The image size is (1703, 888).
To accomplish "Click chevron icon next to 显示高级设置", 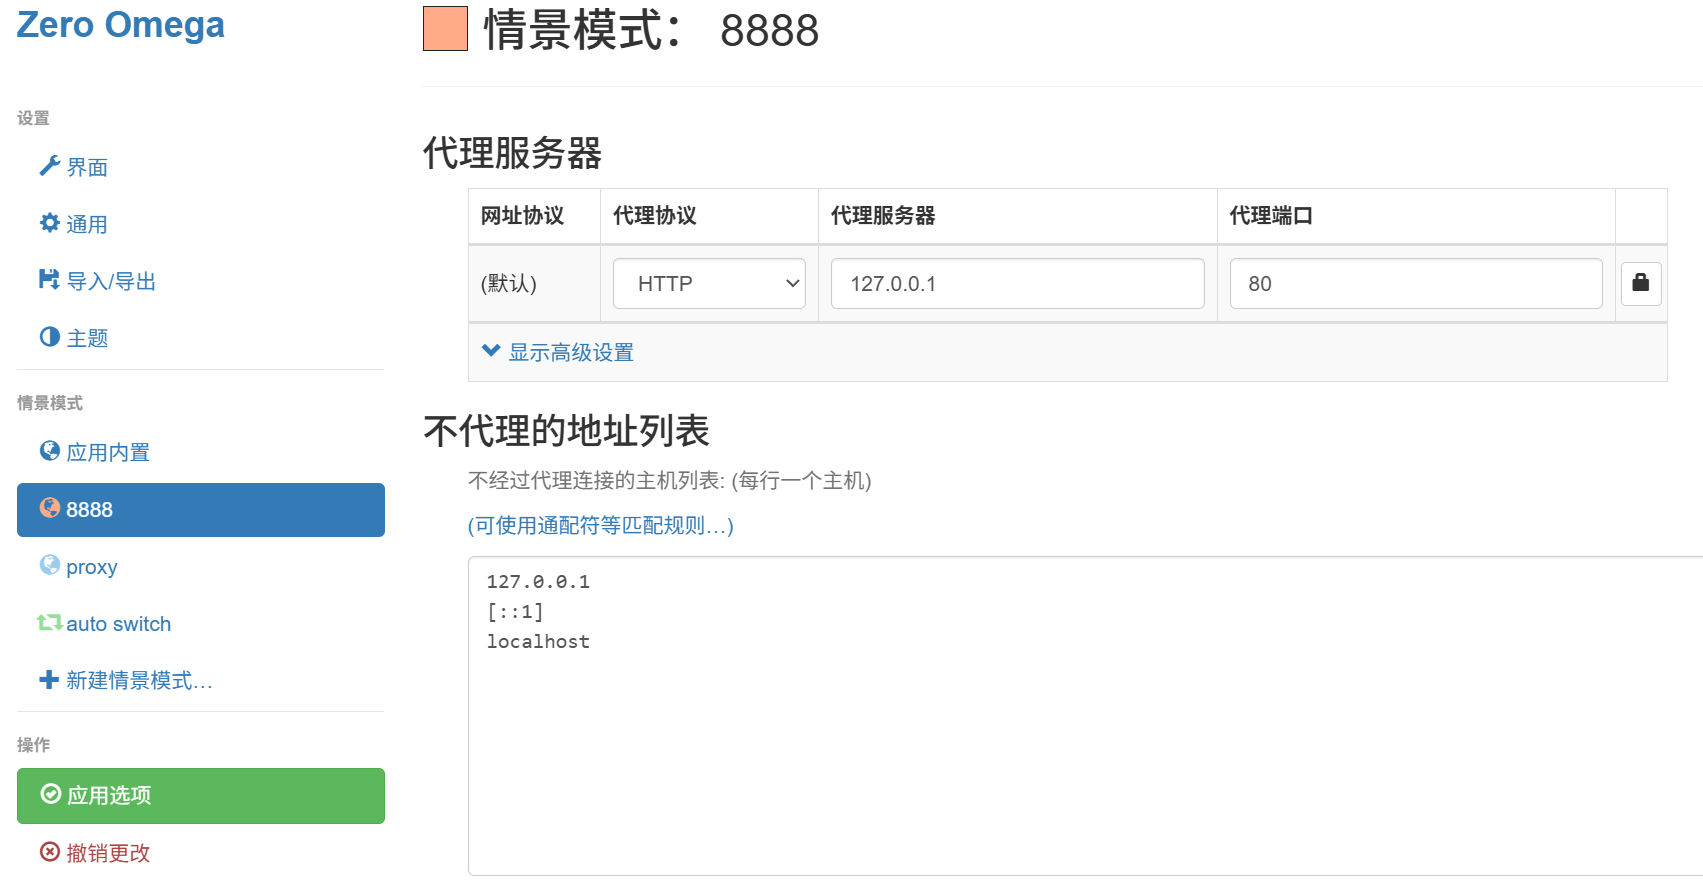I will [x=491, y=351].
